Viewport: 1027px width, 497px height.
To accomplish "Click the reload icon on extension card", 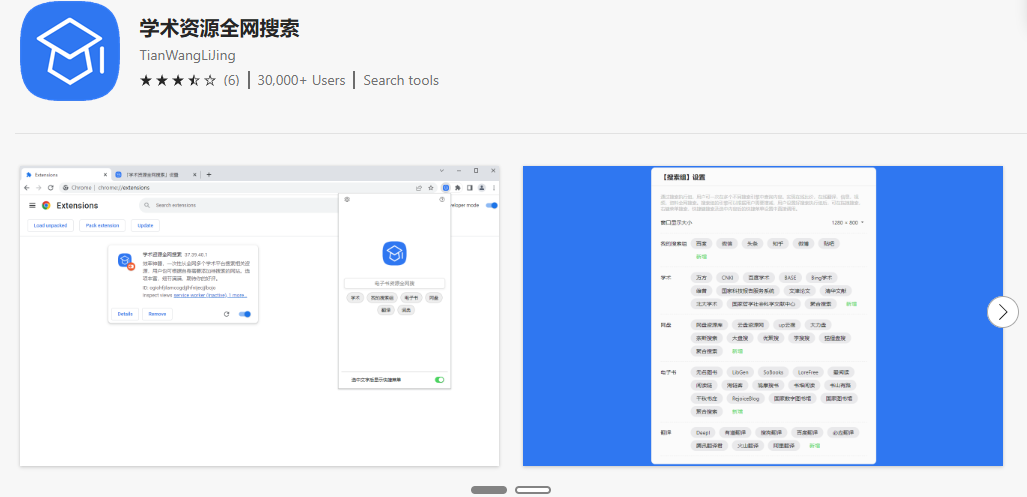I will (x=227, y=314).
